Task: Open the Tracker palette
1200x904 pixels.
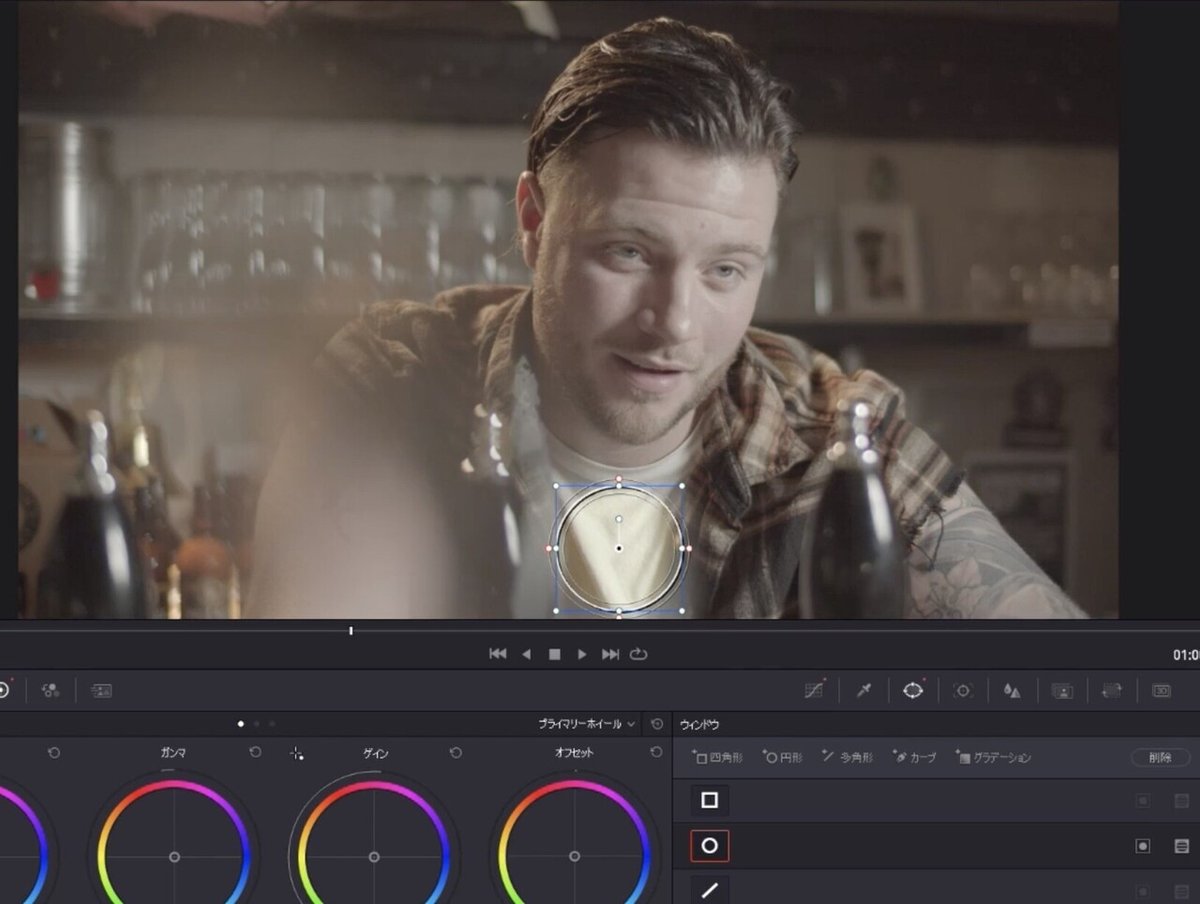Action: pos(963,690)
